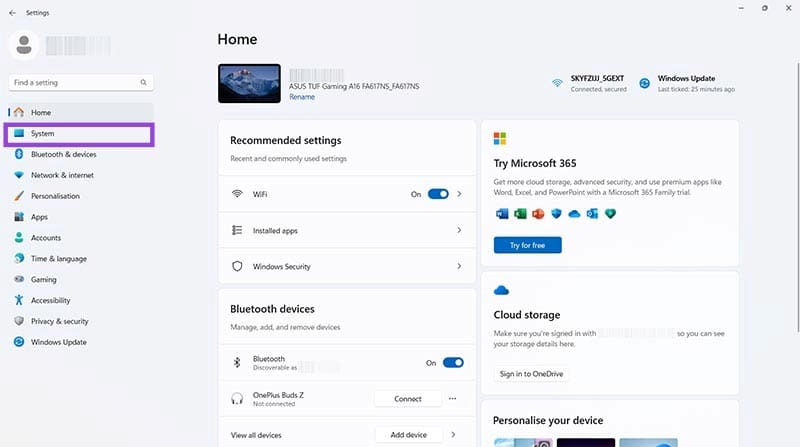Open more options for OnePlus Buds Z
800x447 pixels.
pyautogui.click(x=453, y=399)
